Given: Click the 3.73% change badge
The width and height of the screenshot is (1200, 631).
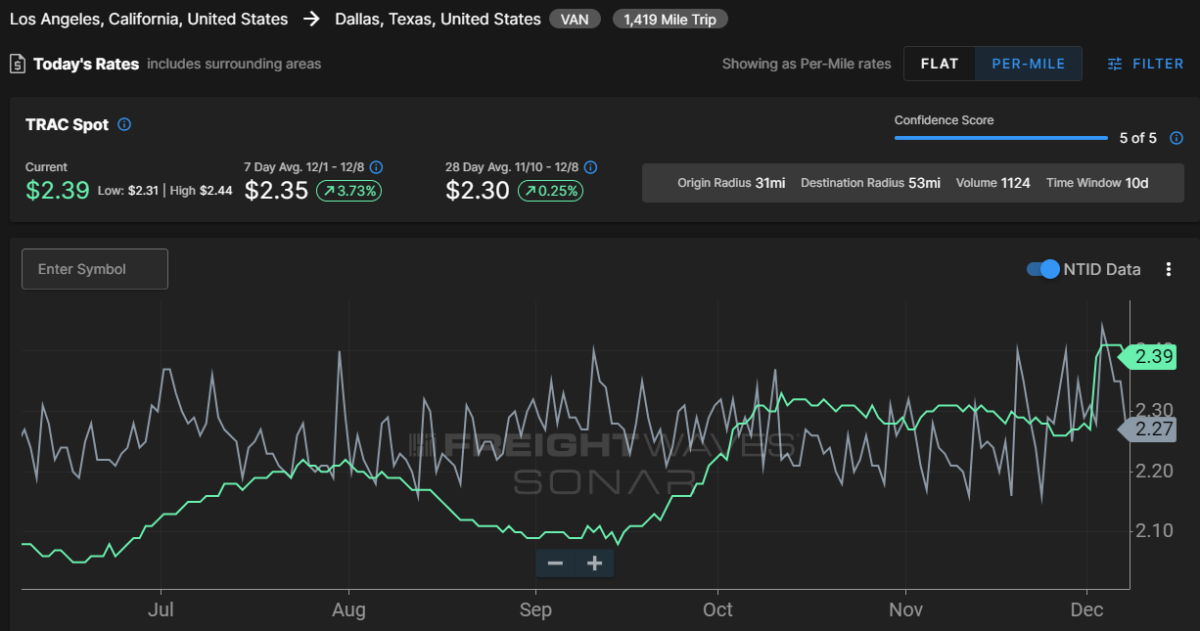Looking at the screenshot, I should 349,191.
